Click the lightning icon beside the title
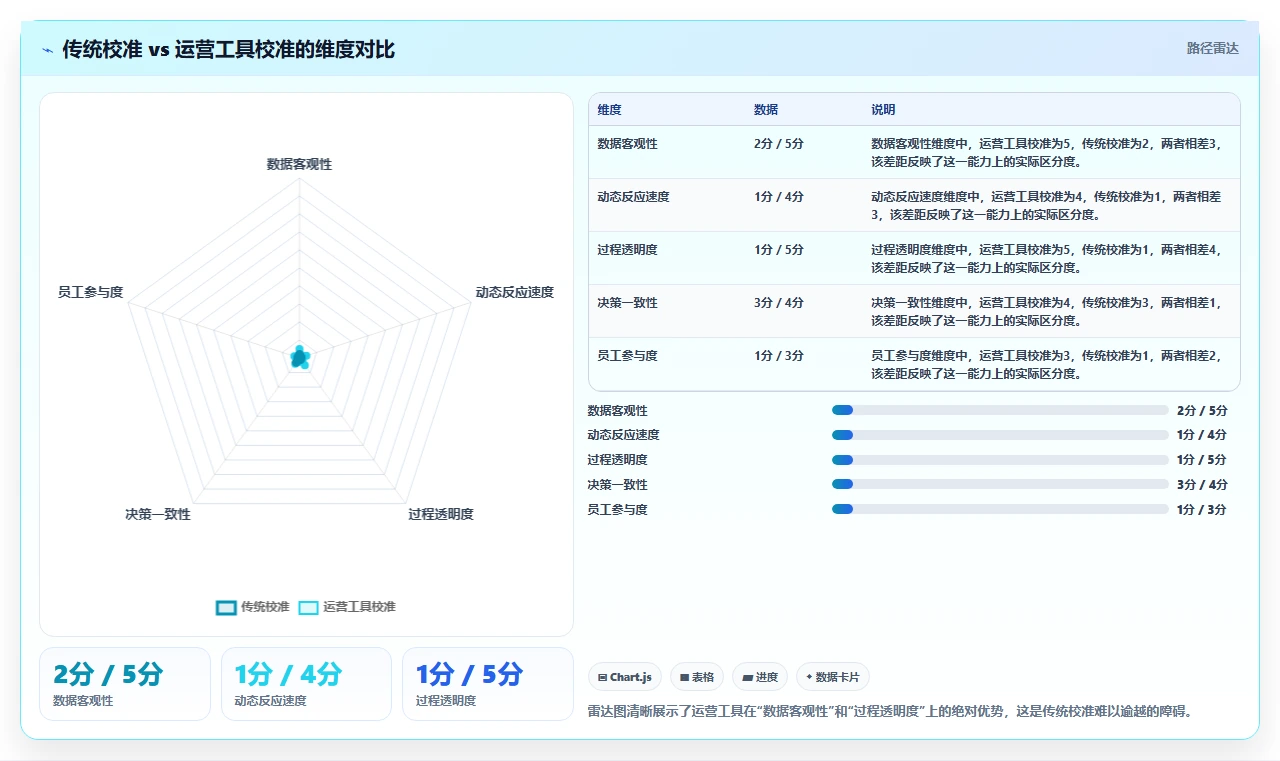1280x761 pixels. pos(48,49)
